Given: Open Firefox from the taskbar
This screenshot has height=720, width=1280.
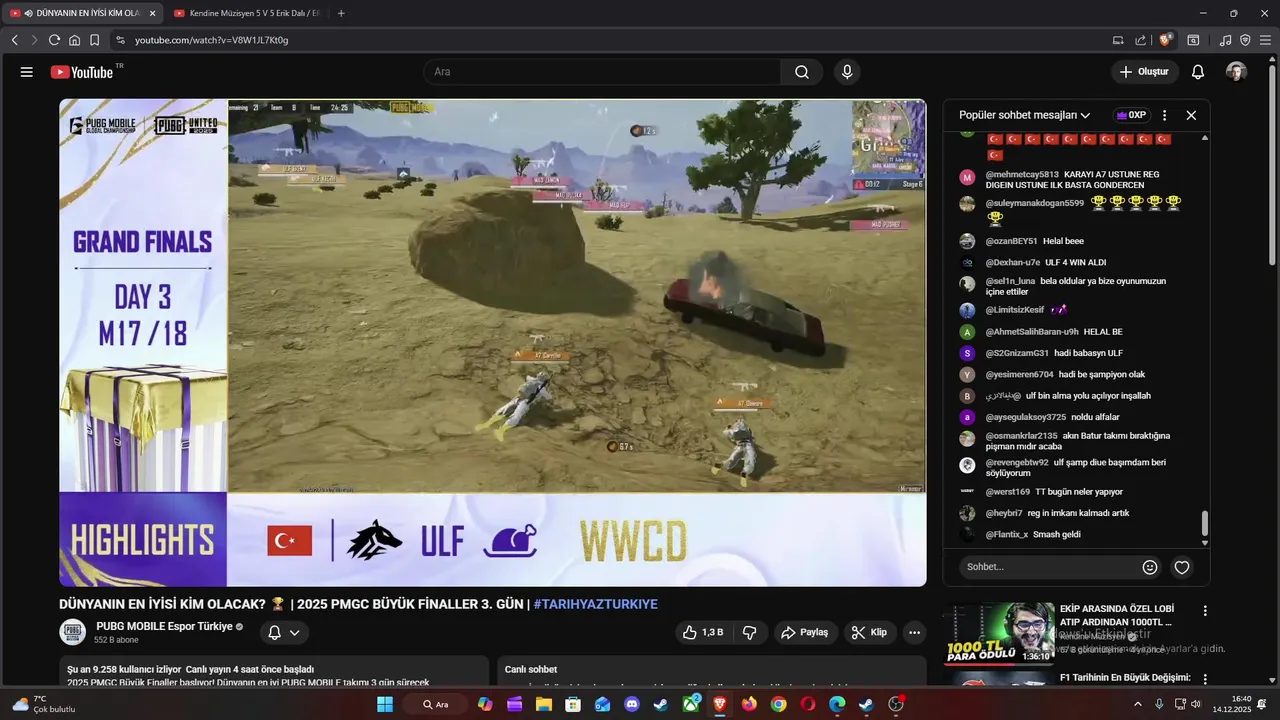Looking at the screenshot, I should point(749,704).
